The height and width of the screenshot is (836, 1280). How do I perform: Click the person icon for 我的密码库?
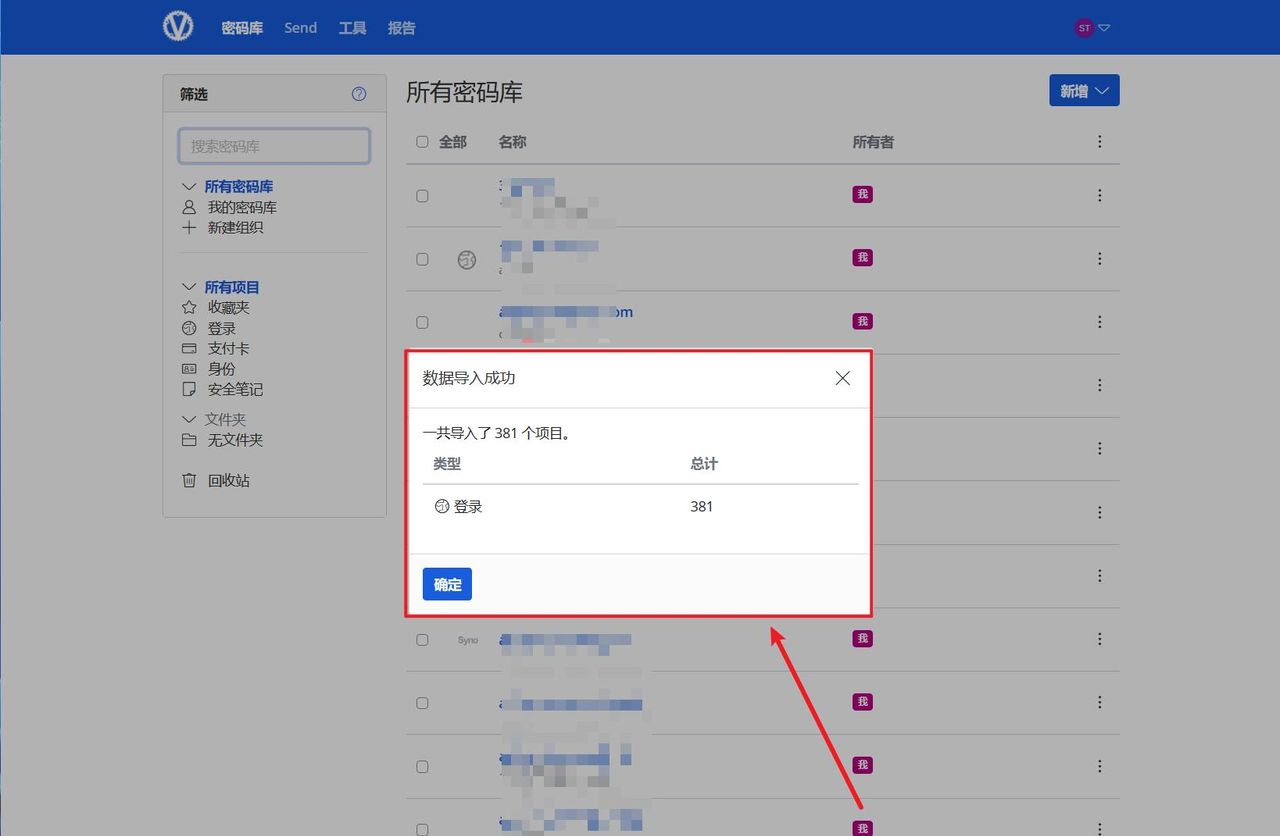click(x=189, y=207)
